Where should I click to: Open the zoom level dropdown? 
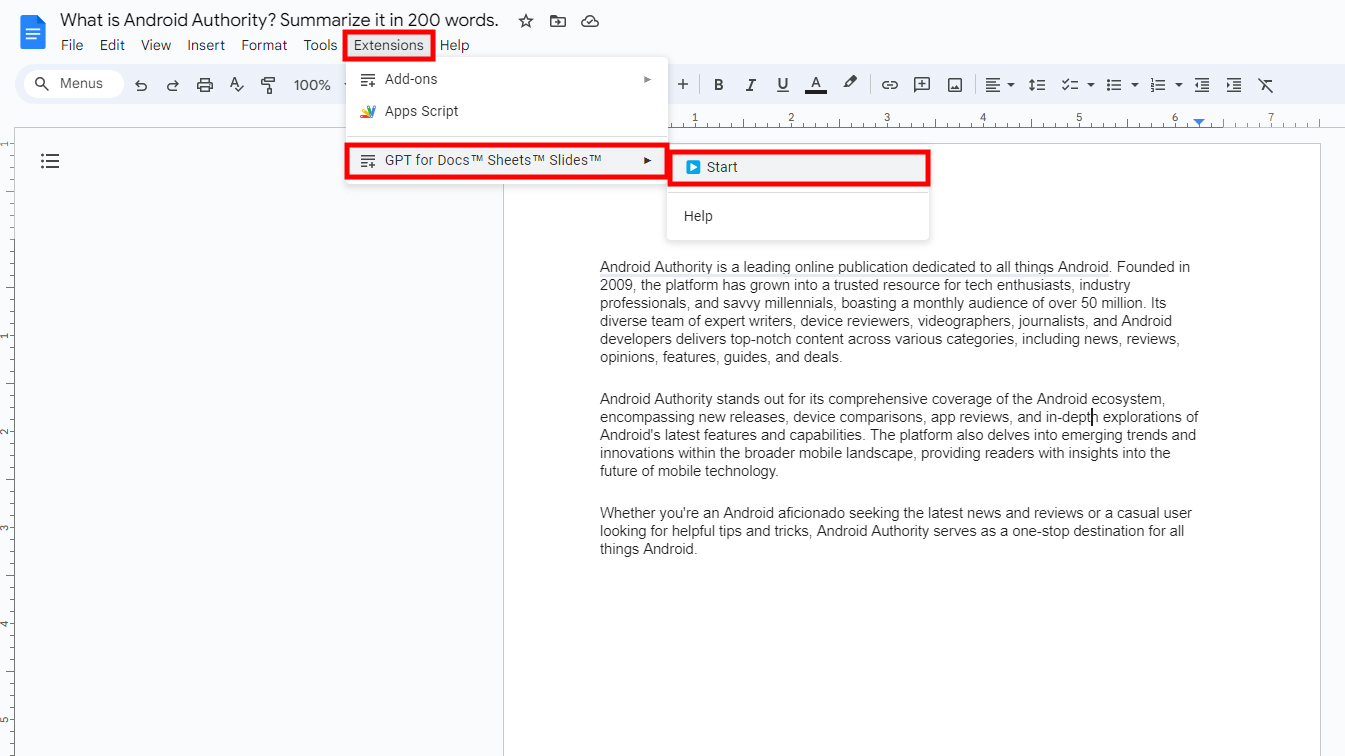pos(319,85)
